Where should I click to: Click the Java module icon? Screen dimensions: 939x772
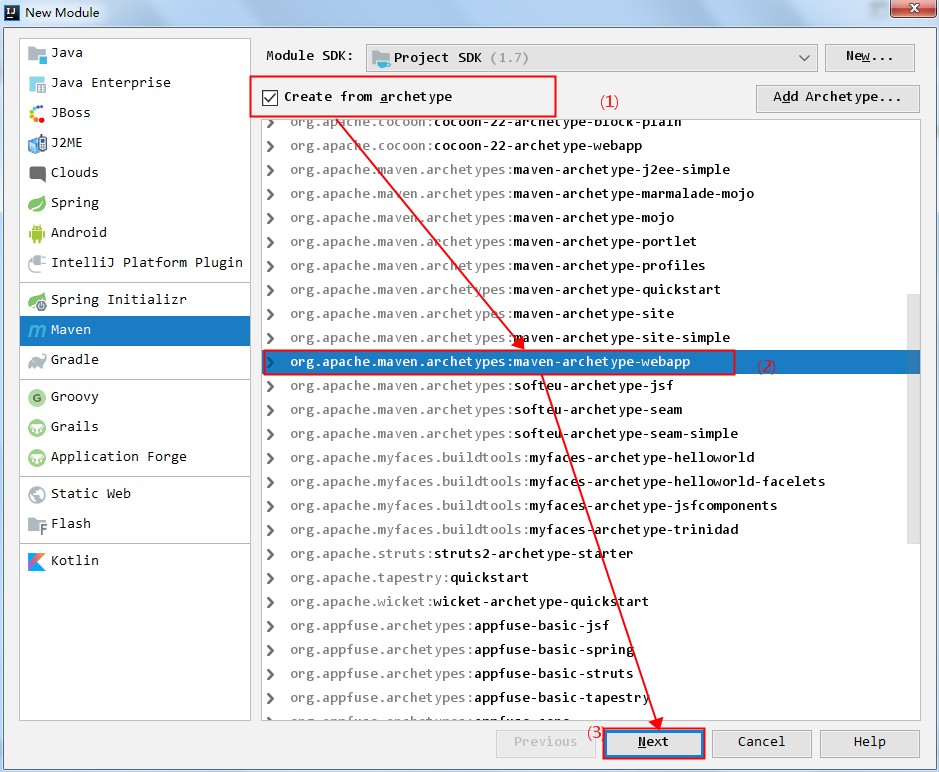pyautogui.click(x=37, y=55)
